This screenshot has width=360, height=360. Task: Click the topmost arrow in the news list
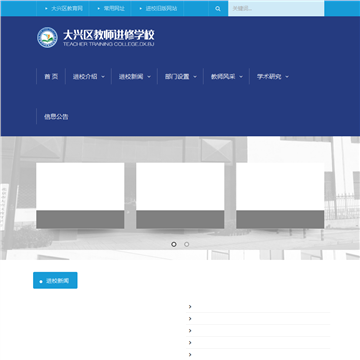pyautogui.click(x=190, y=307)
